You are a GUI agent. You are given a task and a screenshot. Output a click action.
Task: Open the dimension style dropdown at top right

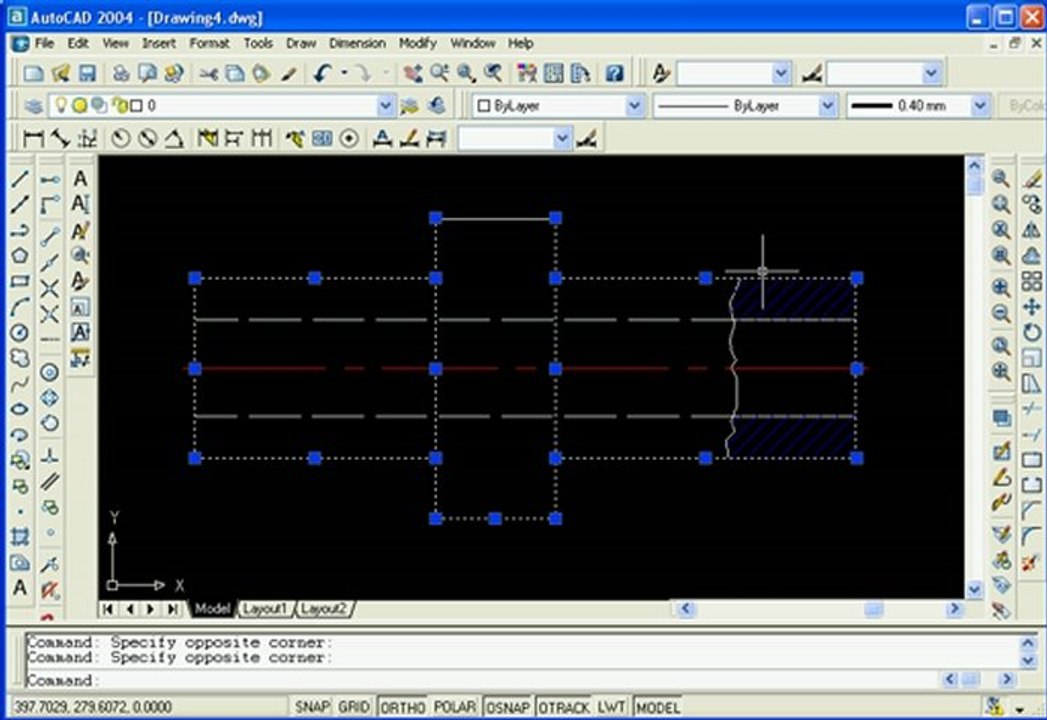tap(931, 73)
